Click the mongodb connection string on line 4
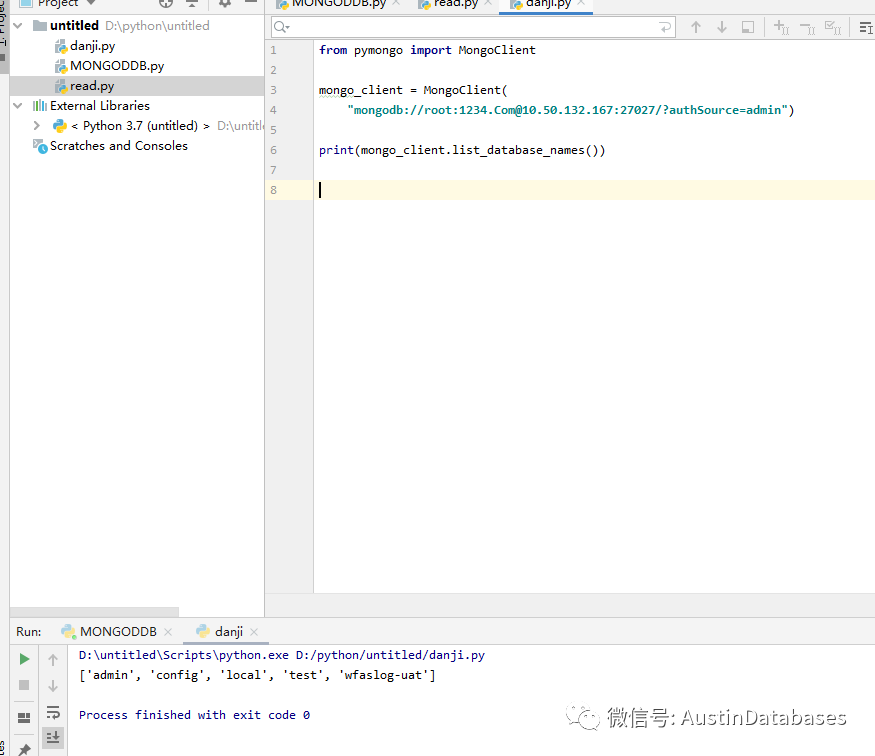 pyautogui.click(x=567, y=110)
